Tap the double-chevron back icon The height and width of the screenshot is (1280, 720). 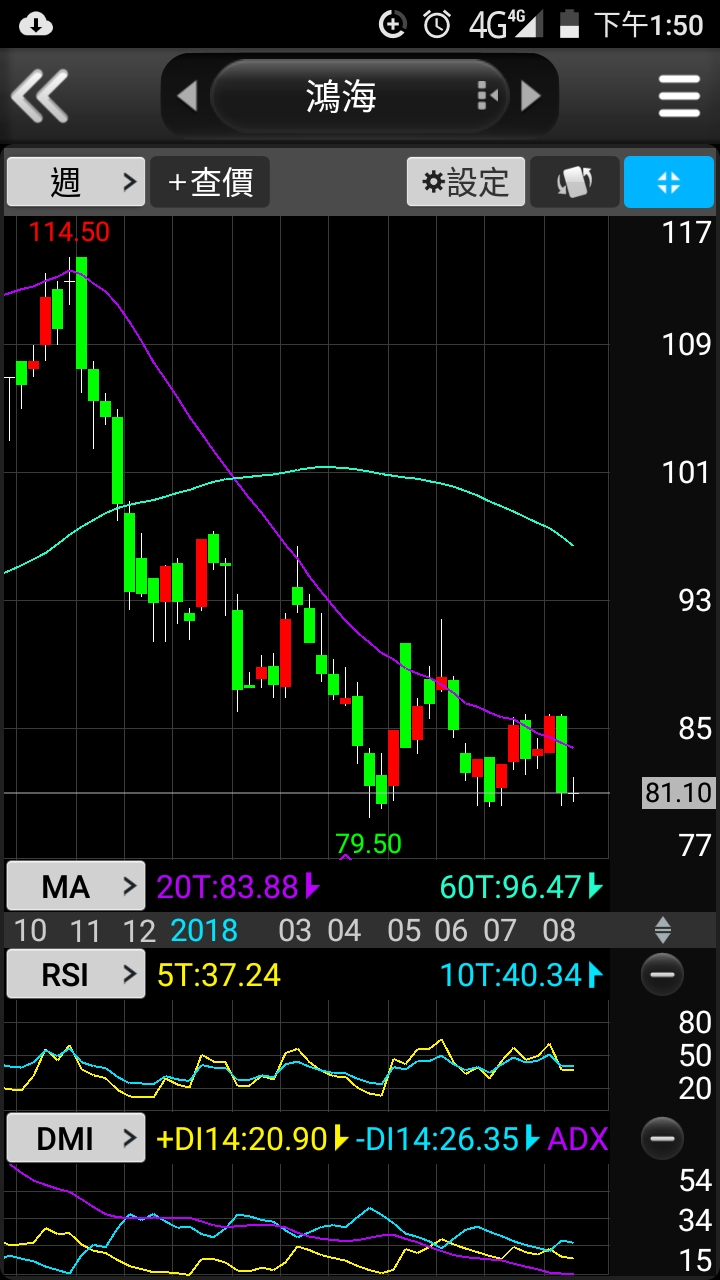(x=40, y=96)
